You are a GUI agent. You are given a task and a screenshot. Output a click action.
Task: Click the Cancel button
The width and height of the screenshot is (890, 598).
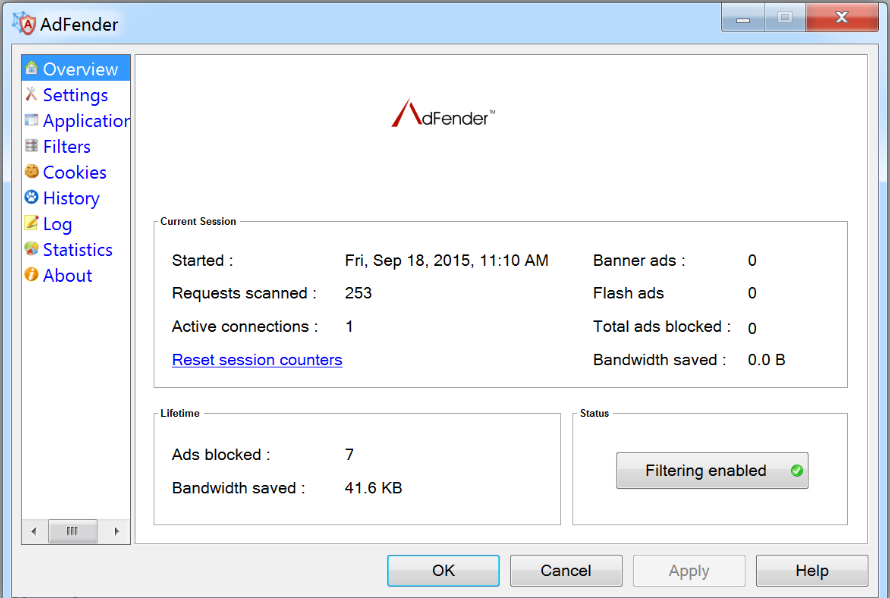[566, 570]
